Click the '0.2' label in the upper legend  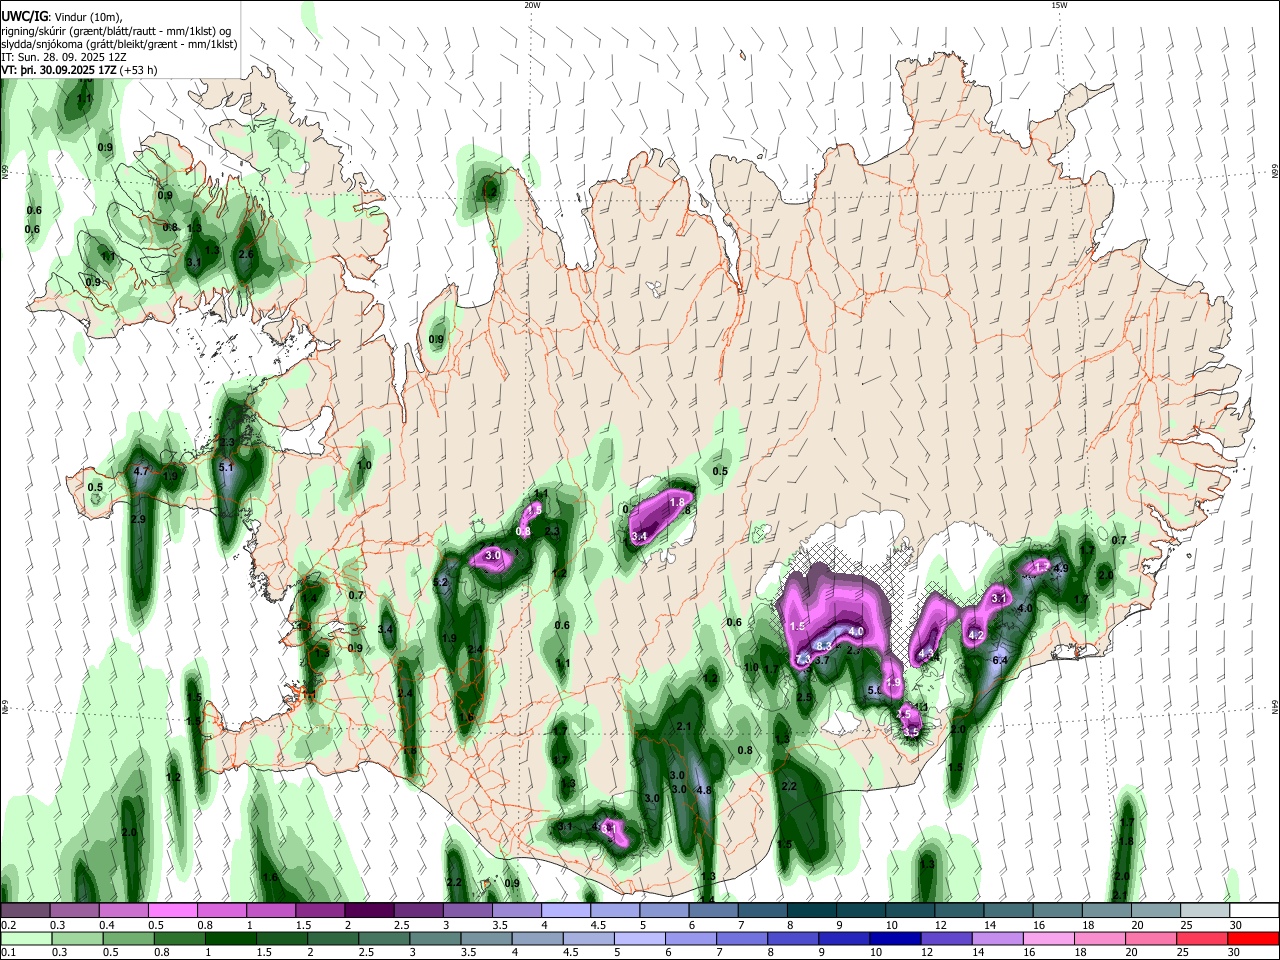tap(8, 925)
